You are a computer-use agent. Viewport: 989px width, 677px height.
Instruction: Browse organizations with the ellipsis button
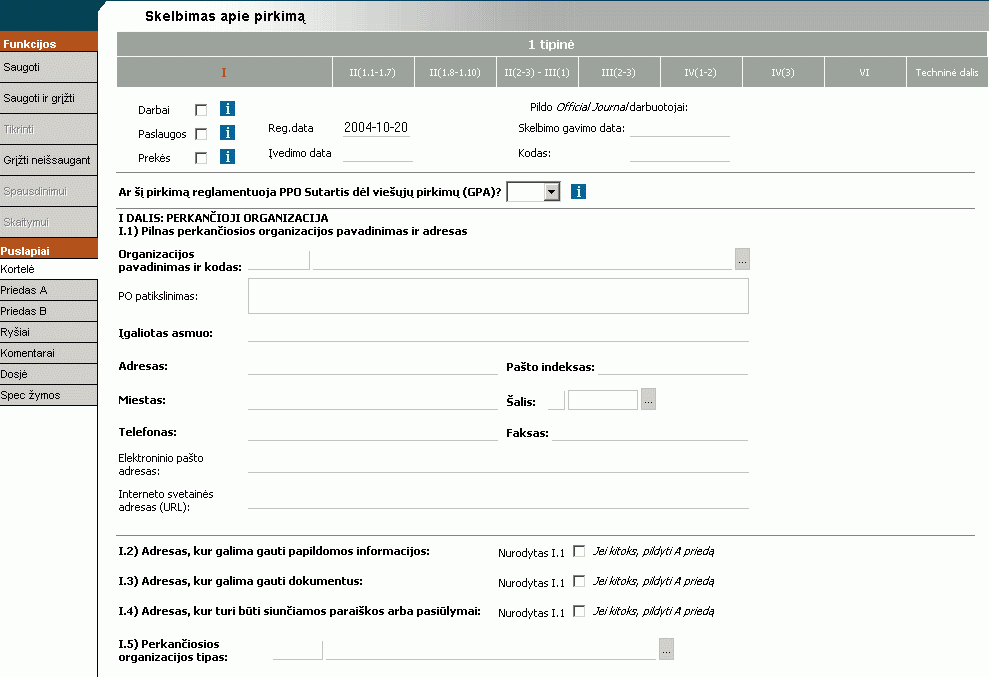click(x=742, y=259)
